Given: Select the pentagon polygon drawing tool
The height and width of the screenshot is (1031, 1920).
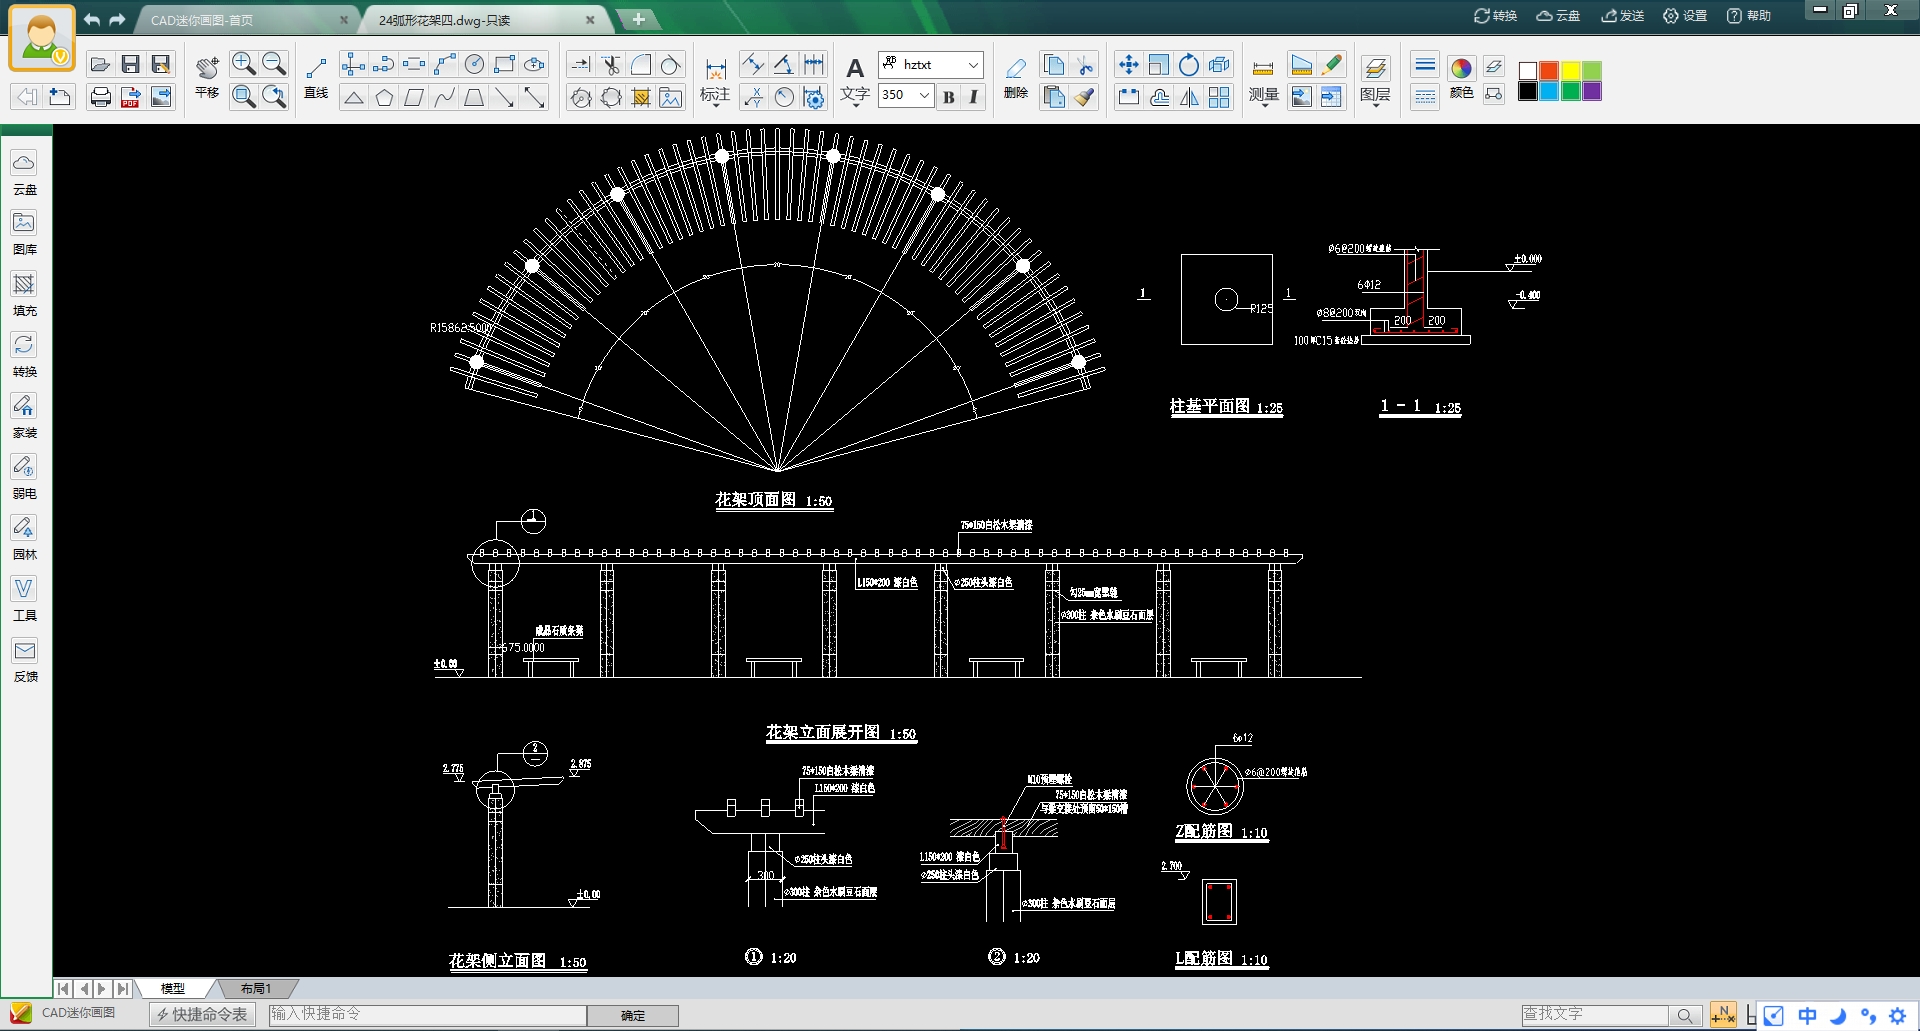Looking at the screenshot, I should [x=384, y=97].
